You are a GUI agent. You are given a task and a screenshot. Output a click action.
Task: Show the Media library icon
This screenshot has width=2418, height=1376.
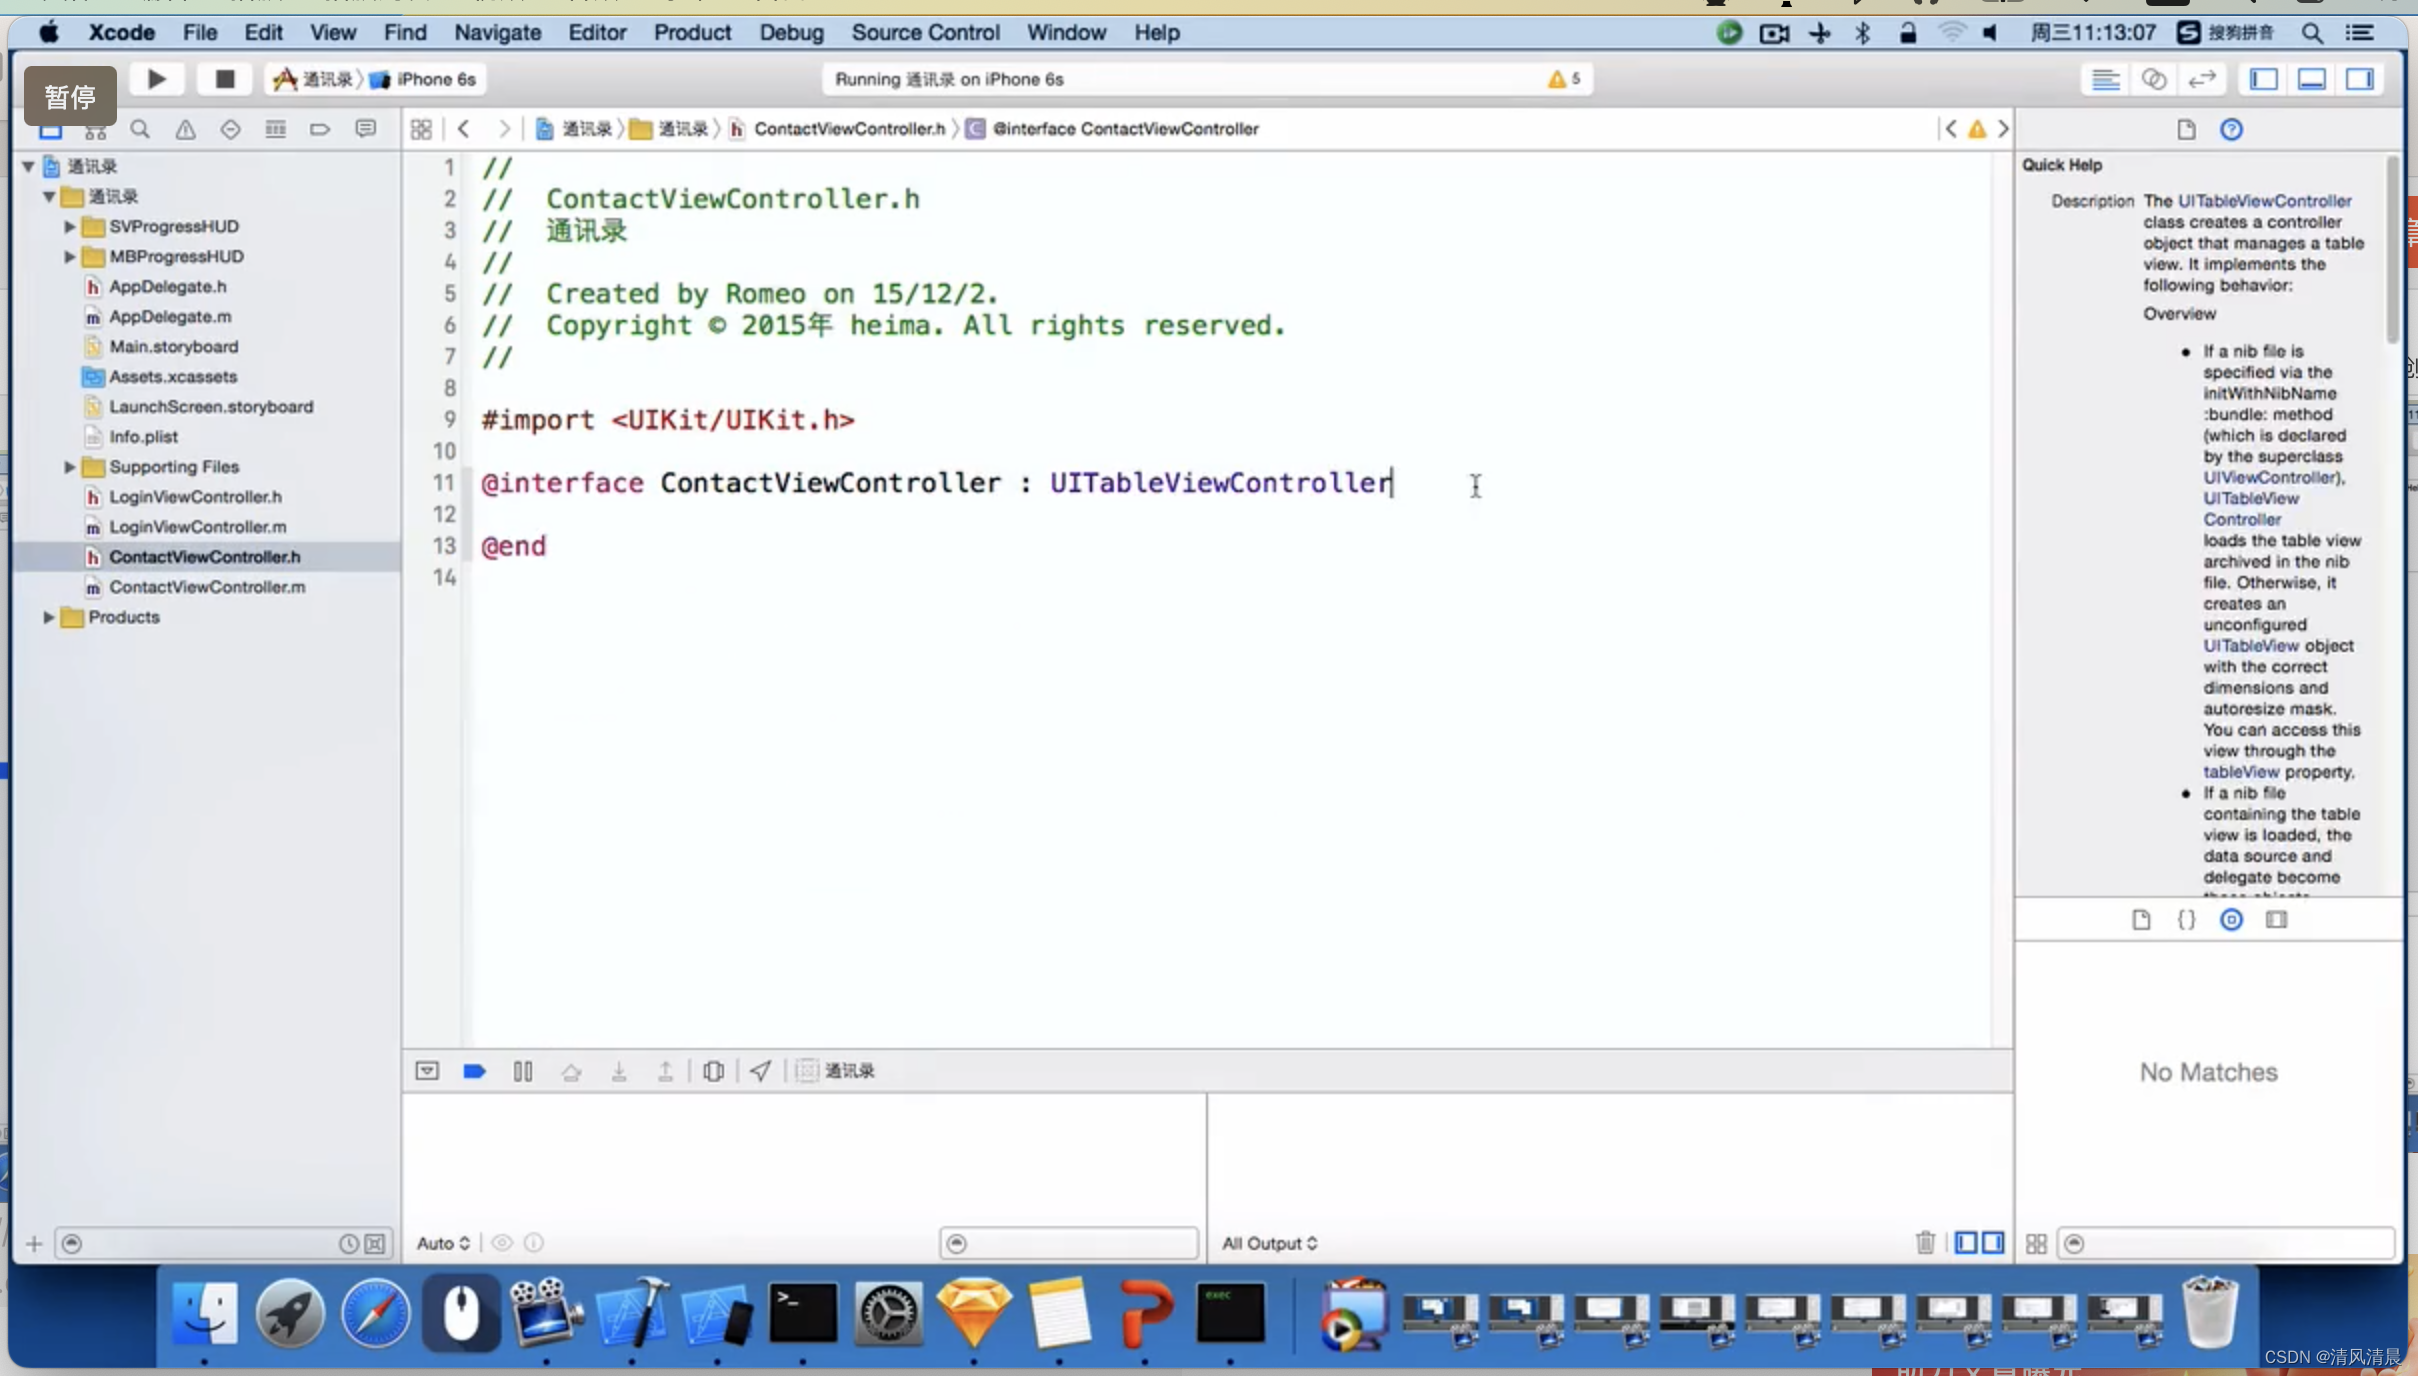click(x=2276, y=920)
